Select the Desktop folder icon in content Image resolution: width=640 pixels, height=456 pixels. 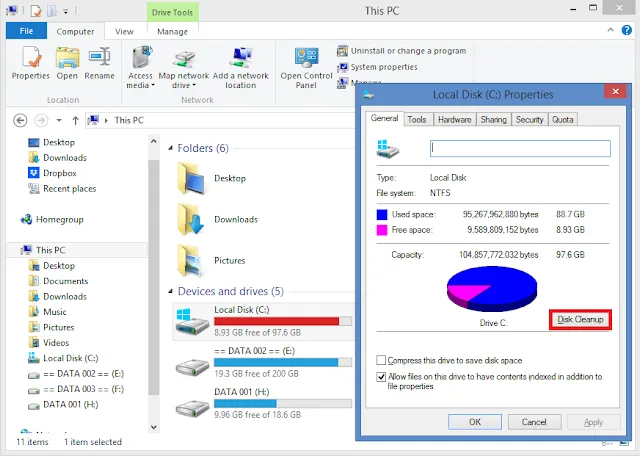pyautogui.click(x=191, y=178)
